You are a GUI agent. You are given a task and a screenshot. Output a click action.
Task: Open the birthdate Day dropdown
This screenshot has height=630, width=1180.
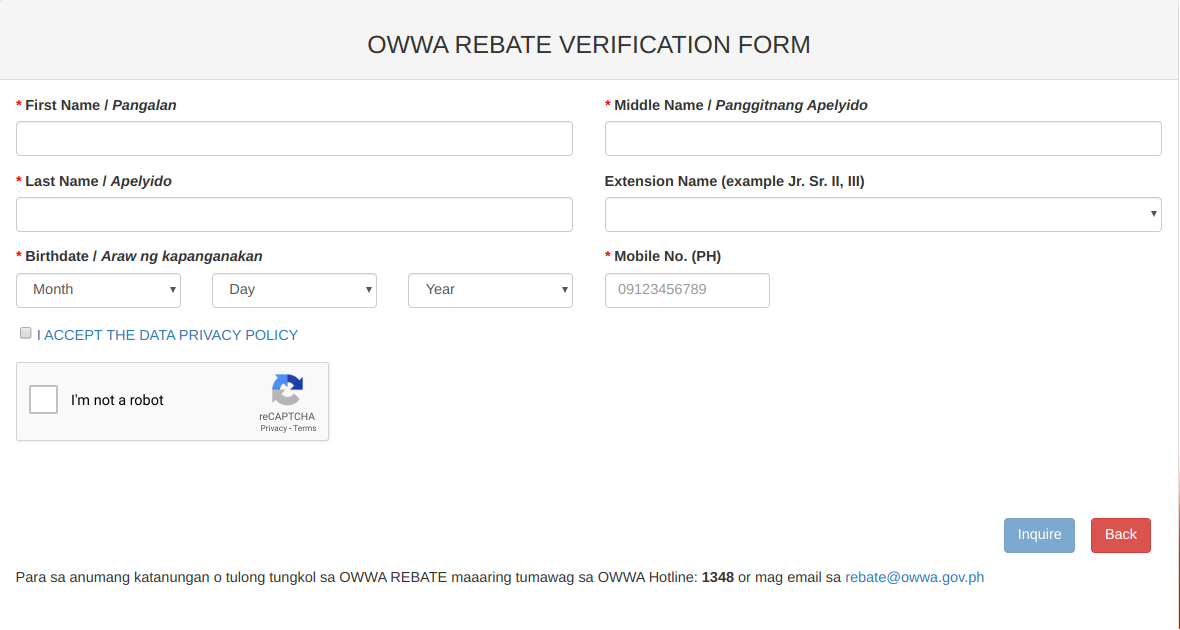coord(294,290)
